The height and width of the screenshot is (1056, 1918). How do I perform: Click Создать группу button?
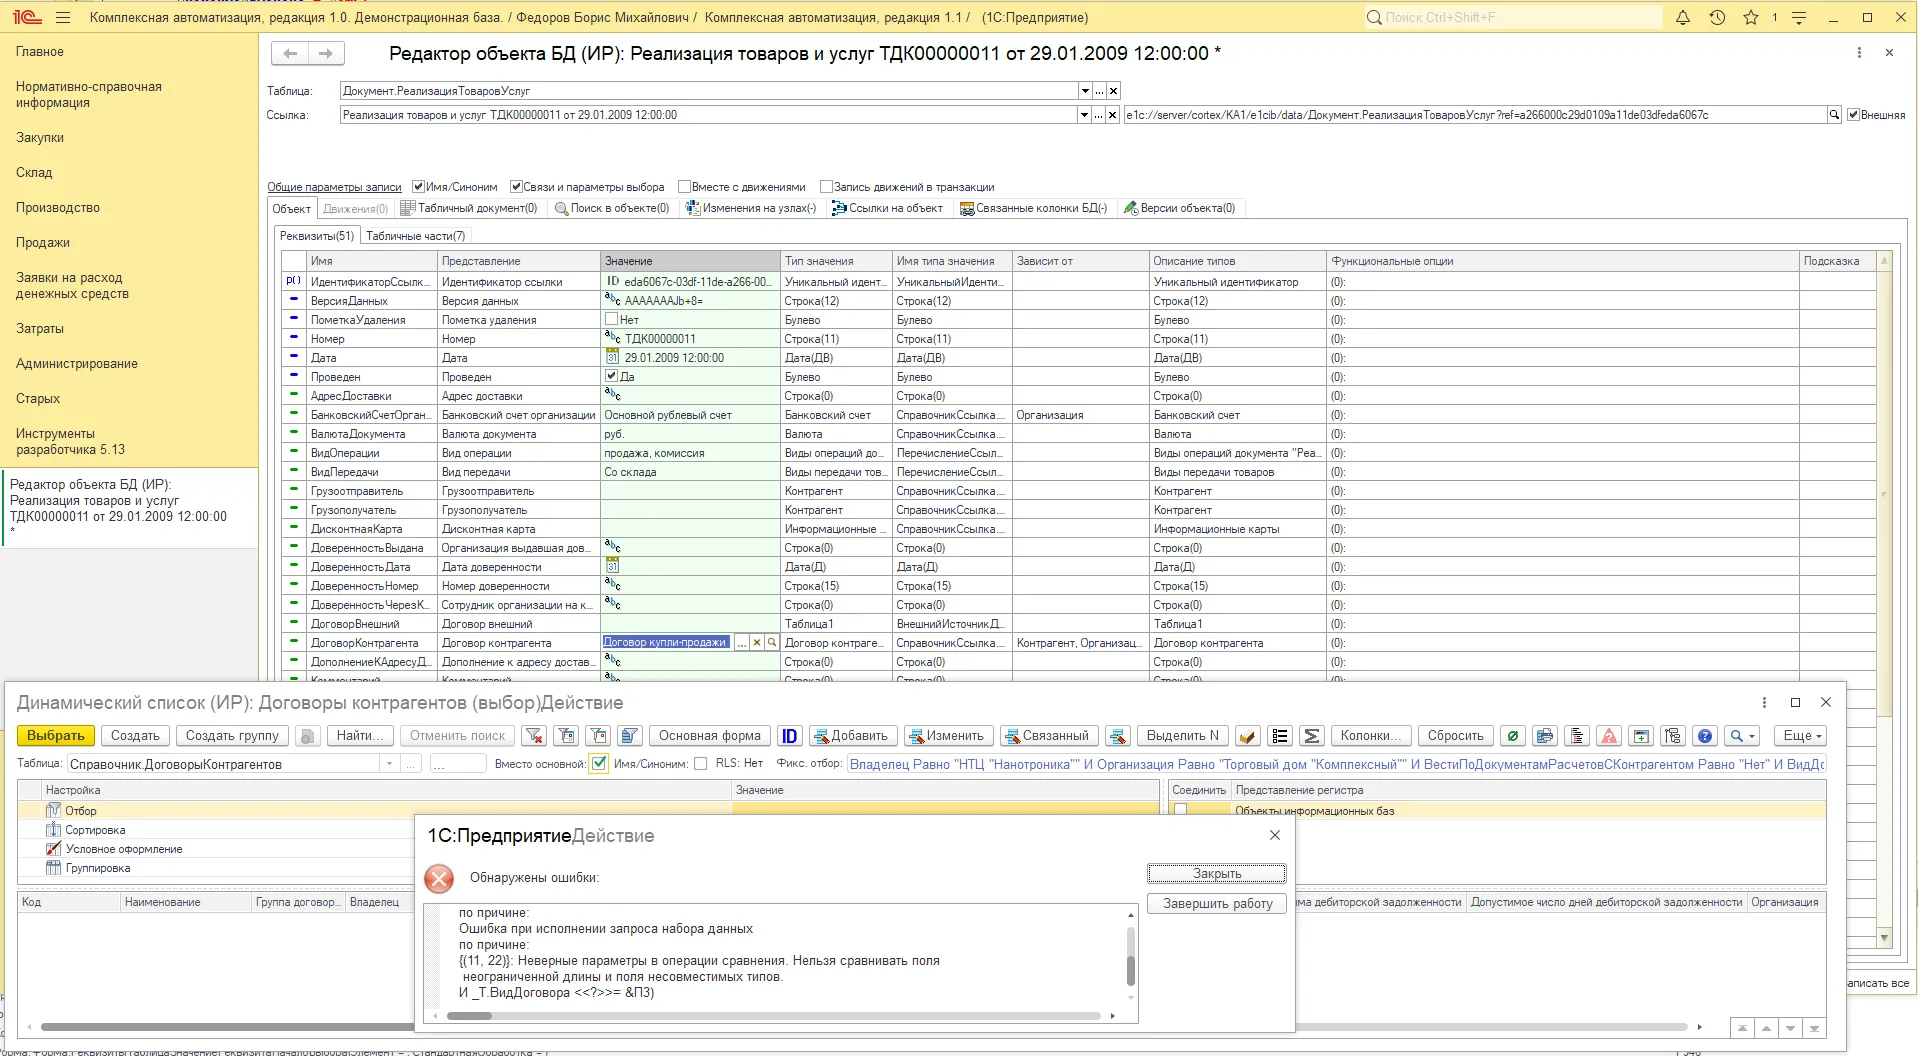232,736
